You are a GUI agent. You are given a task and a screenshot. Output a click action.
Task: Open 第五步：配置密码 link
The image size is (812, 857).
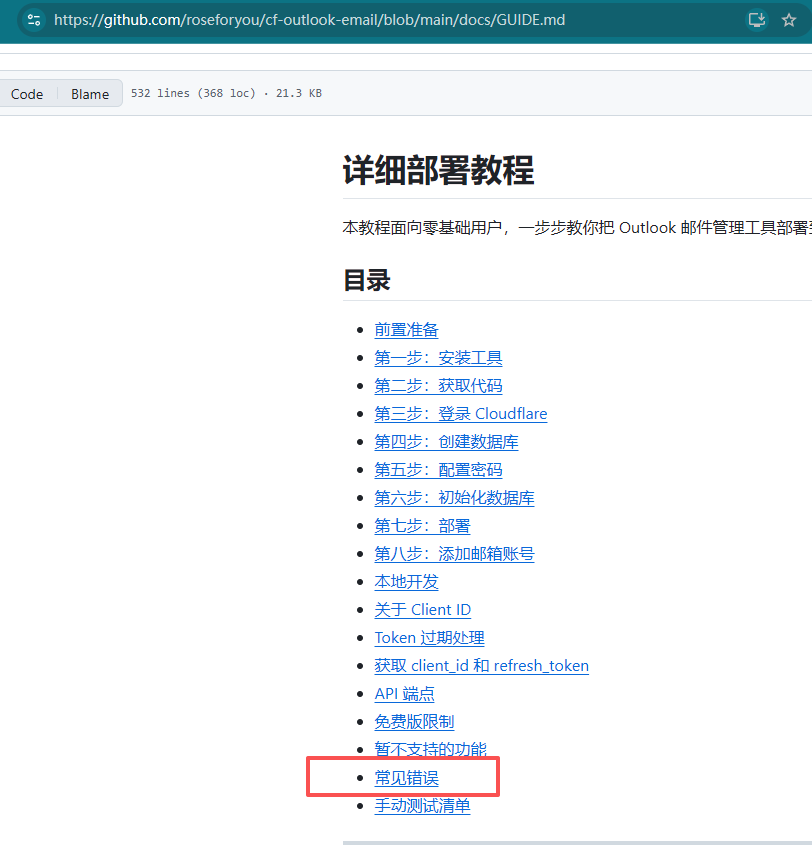tap(438, 470)
